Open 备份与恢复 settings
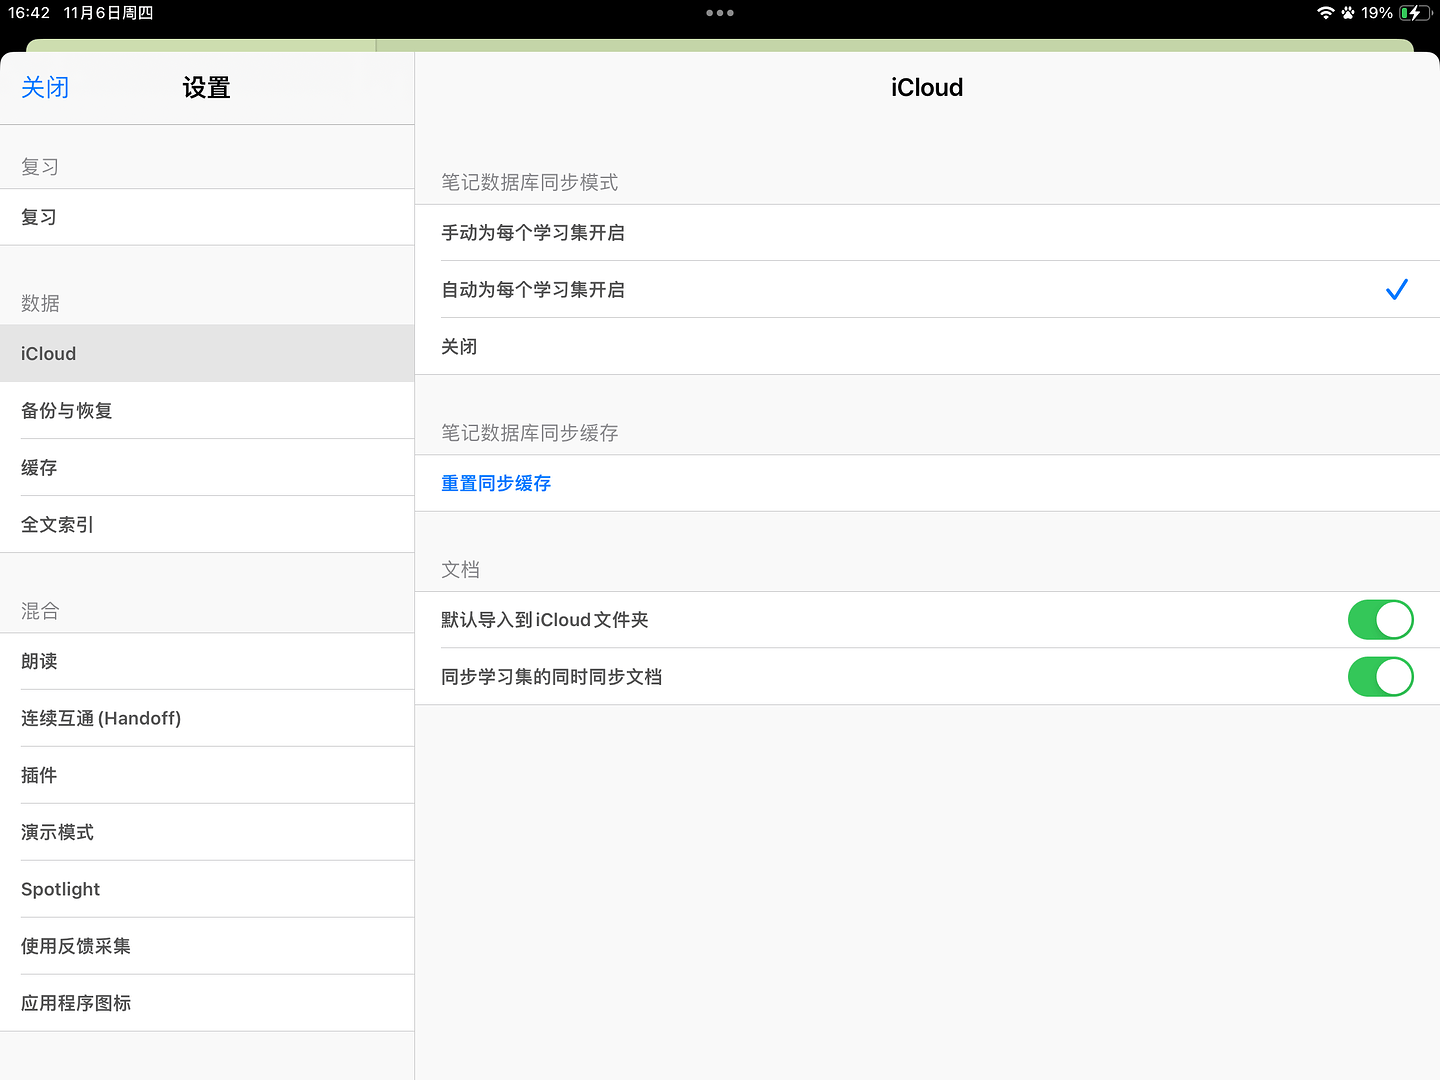This screenshot has height=1080, width=1440. coord(67,411)
